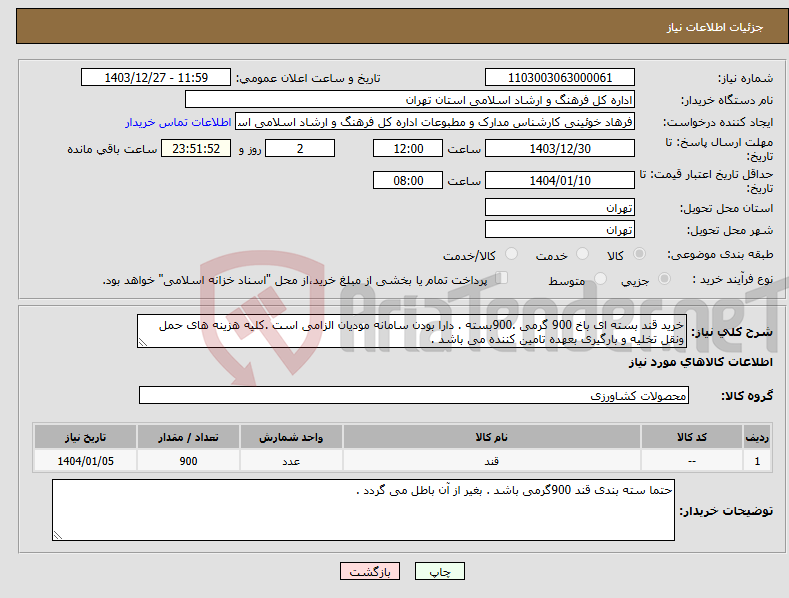Click the buyer notes box resize grip
Viewport: 789px width, 598px height.
58,535
